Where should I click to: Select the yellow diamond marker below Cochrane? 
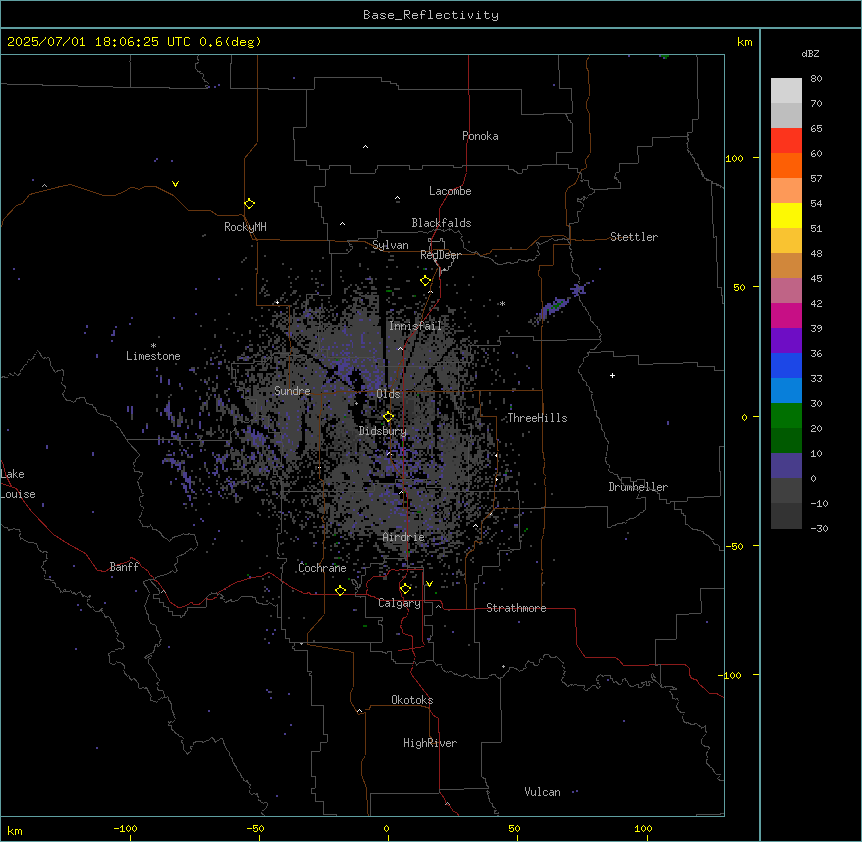click(x=340, y=590)
